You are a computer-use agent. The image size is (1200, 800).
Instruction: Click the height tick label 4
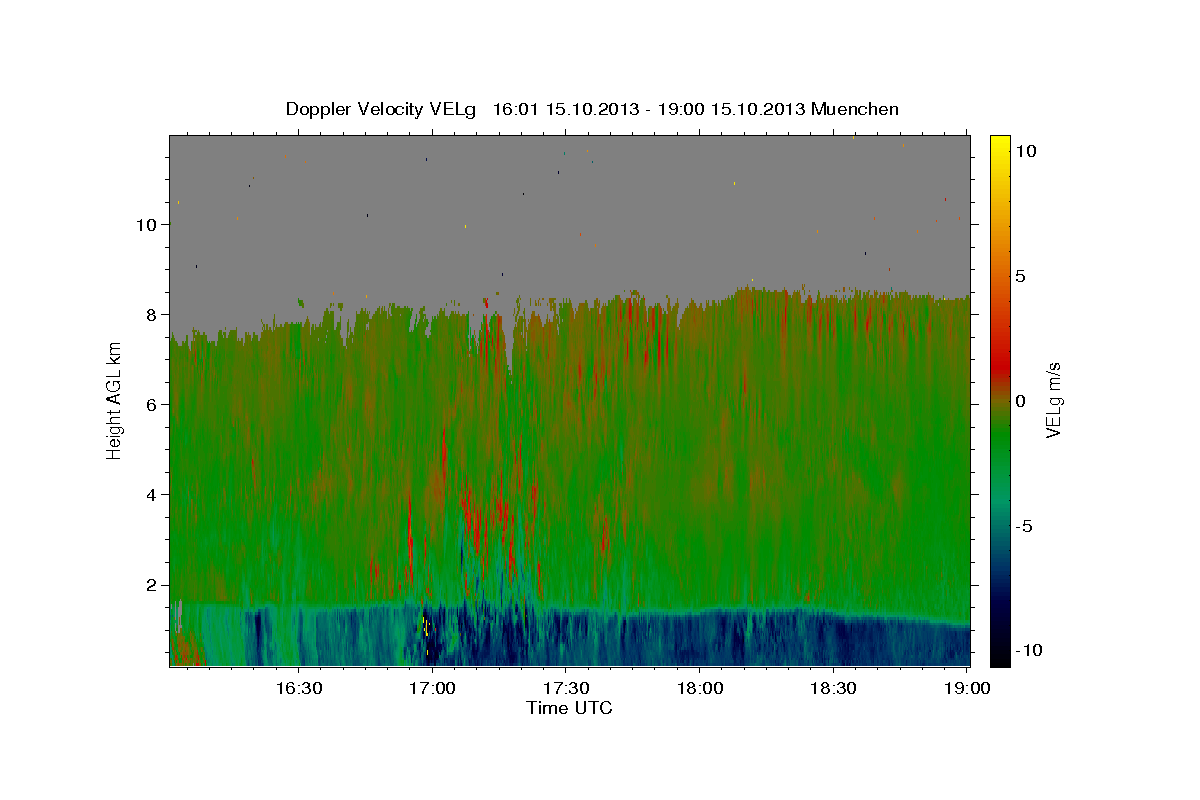pos(153,495)
